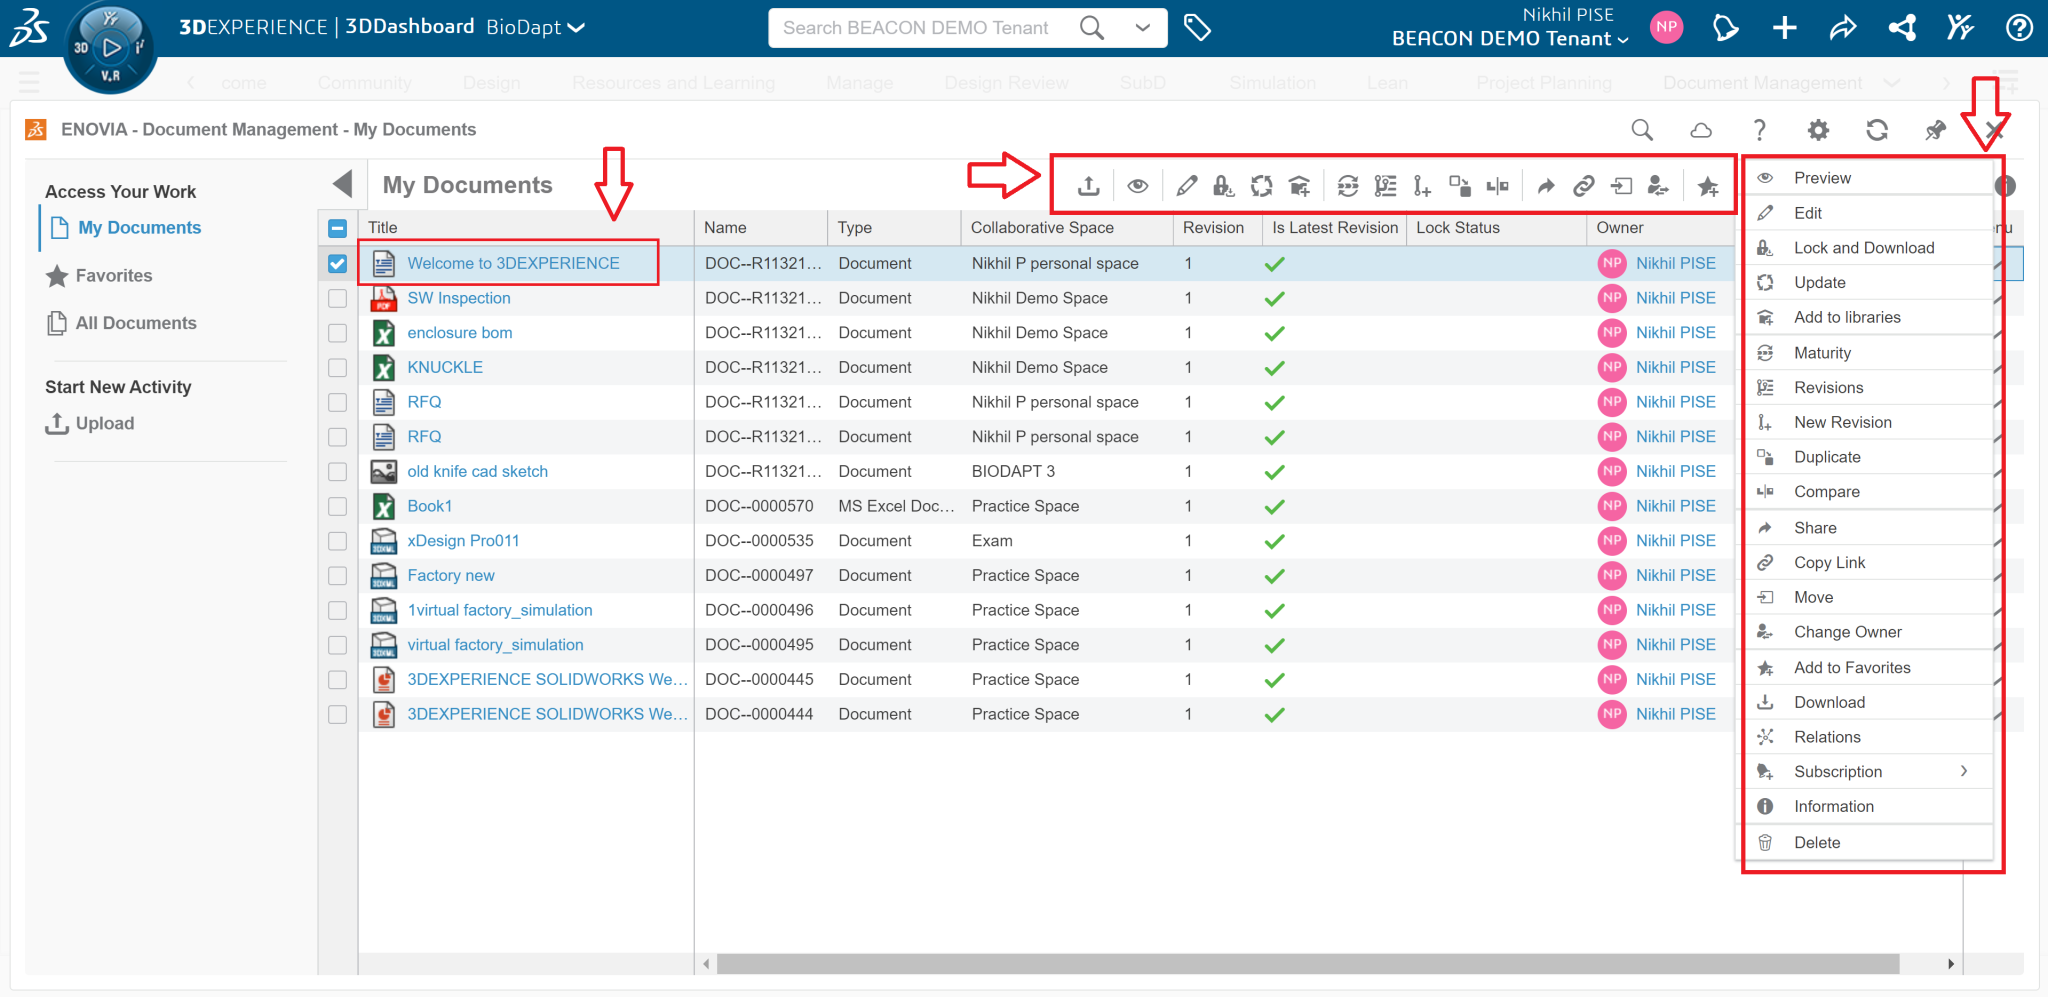
Task: Choose New Revision in the context menu
Action: tap(1864, 422)
